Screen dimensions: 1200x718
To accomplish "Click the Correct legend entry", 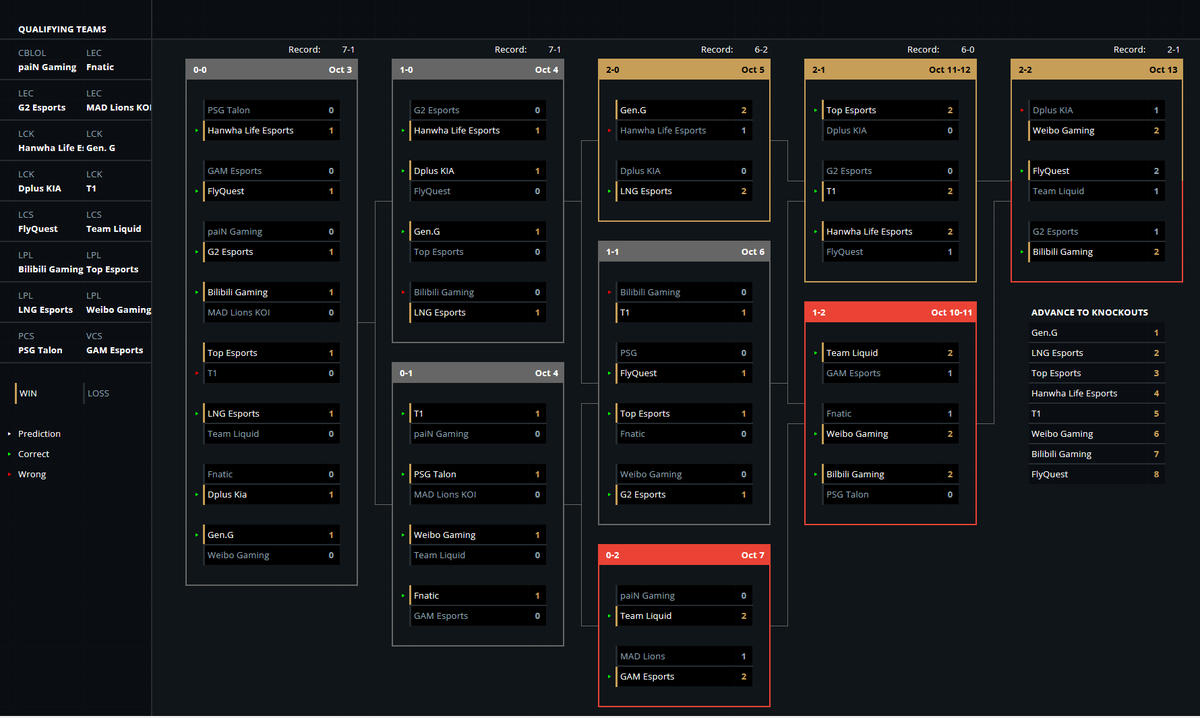I will (x=33, y=454).
